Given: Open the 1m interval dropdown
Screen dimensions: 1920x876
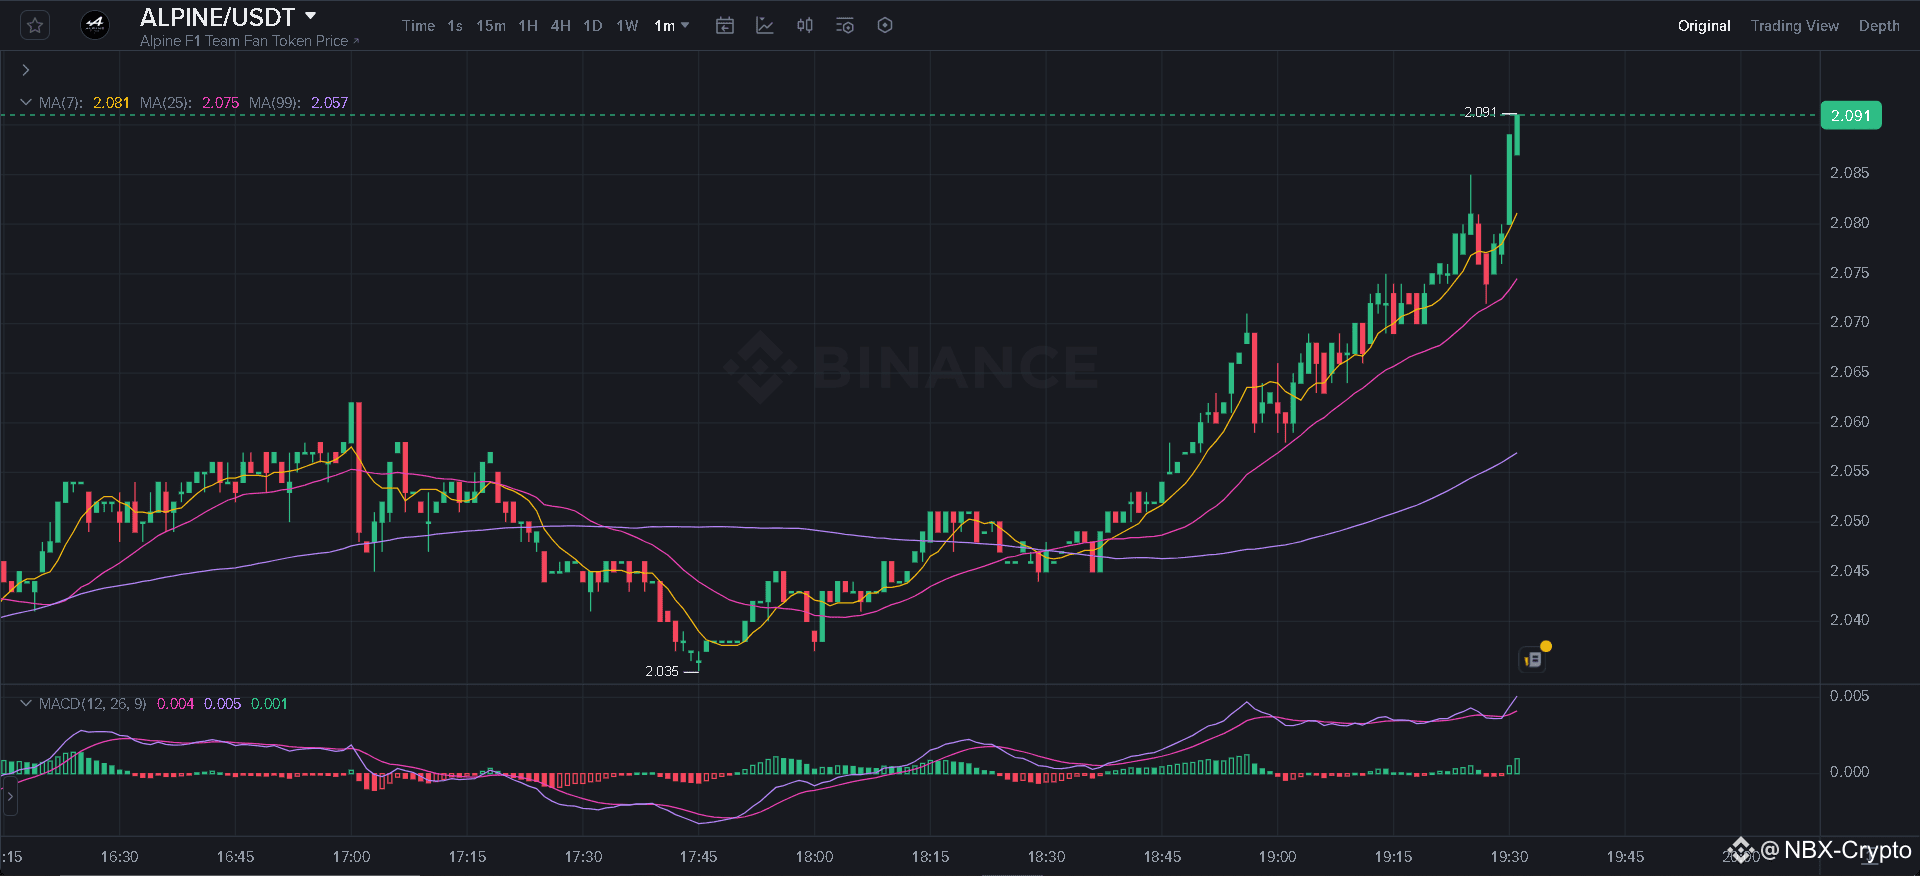Looking at the screenshot, I should [x=671, y=26].
